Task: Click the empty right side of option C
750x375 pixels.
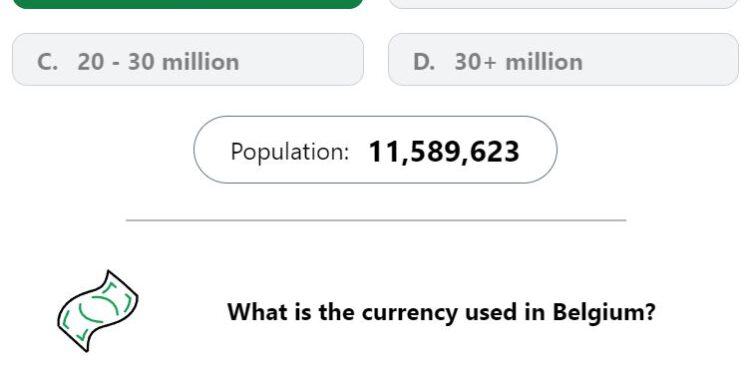Action: coord(301,60)
